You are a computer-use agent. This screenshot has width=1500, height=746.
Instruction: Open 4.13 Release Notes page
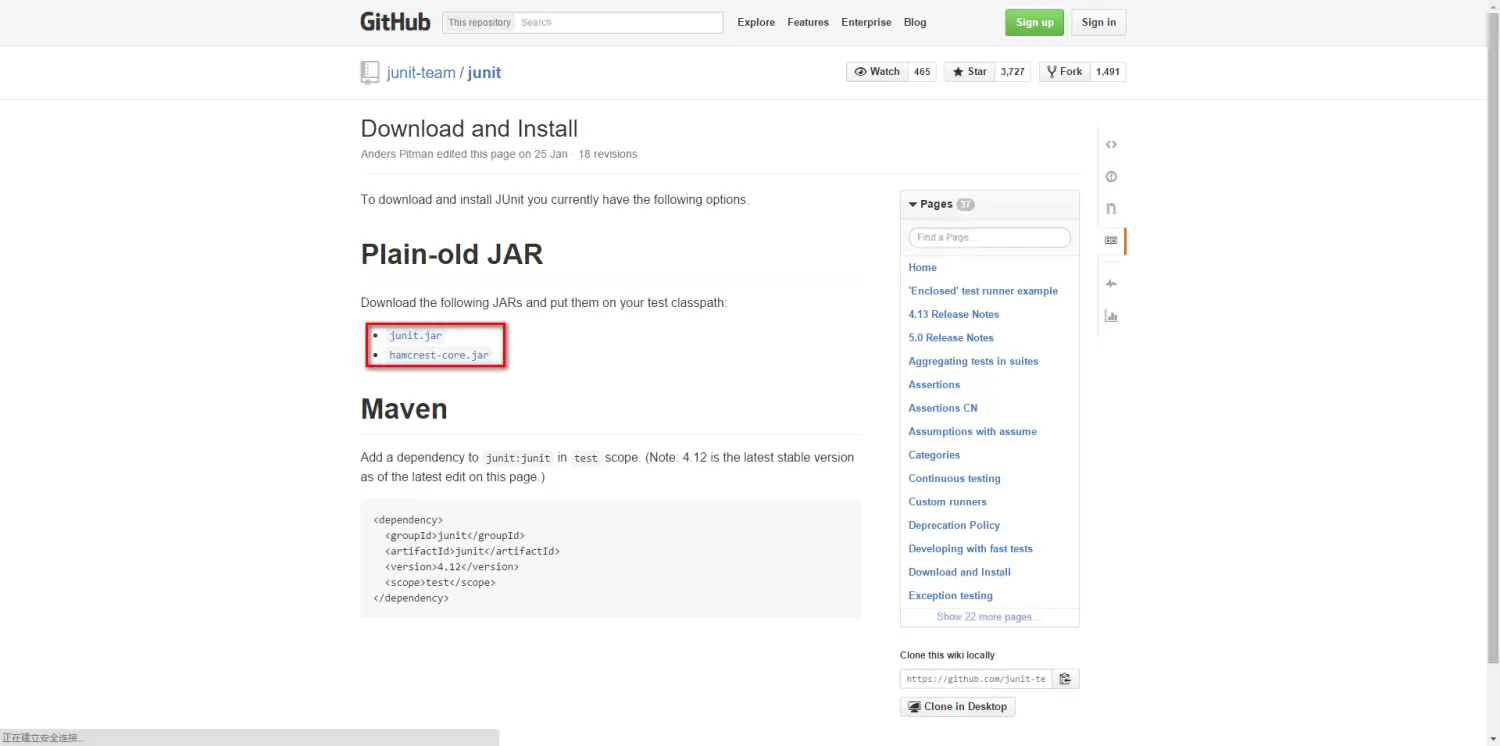[954, 314]
